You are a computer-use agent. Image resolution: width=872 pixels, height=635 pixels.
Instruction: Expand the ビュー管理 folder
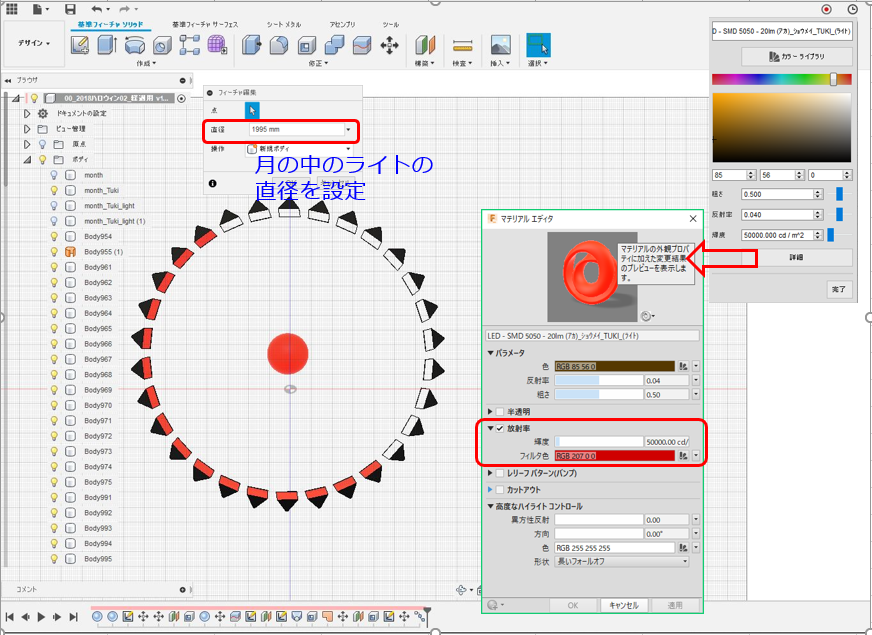click(x=27, y=129)
